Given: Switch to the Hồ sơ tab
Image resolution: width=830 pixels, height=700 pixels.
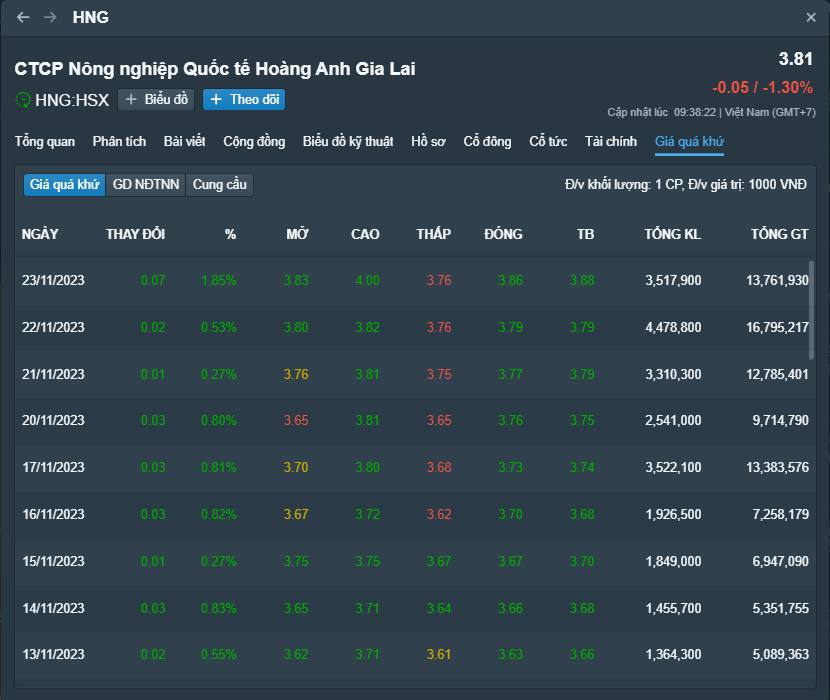Looking at the screenshot, I should (x=428, y=141).
